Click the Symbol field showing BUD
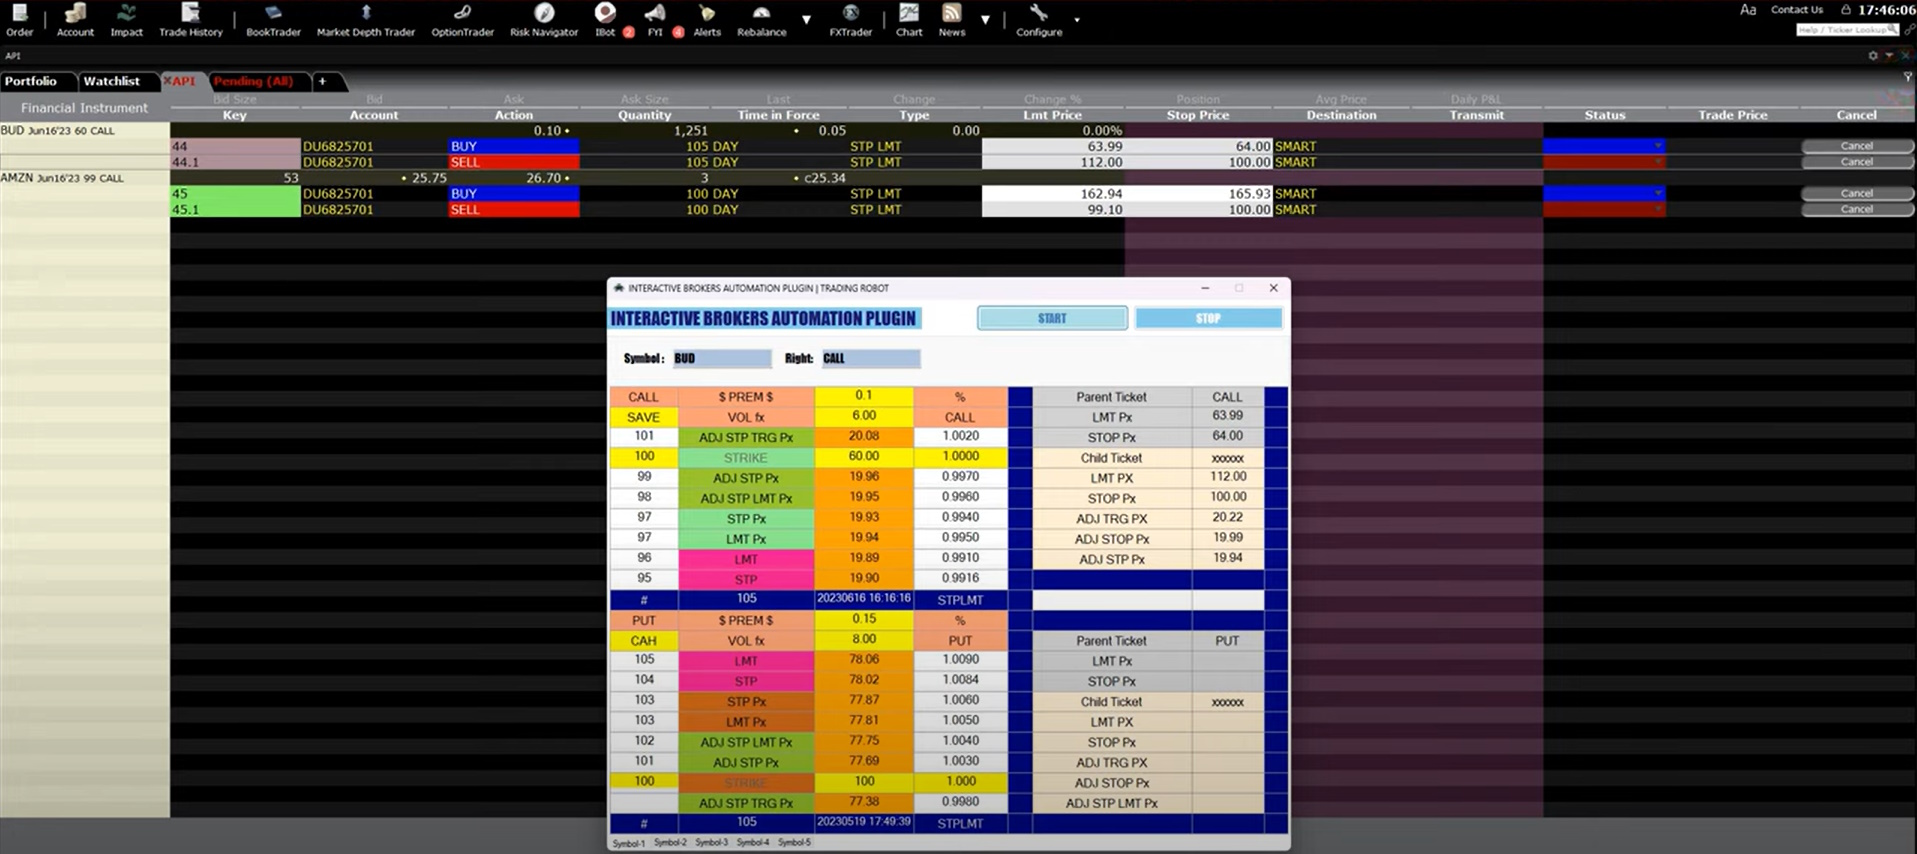Screen dimensions: 1917x854 point(722,358)
